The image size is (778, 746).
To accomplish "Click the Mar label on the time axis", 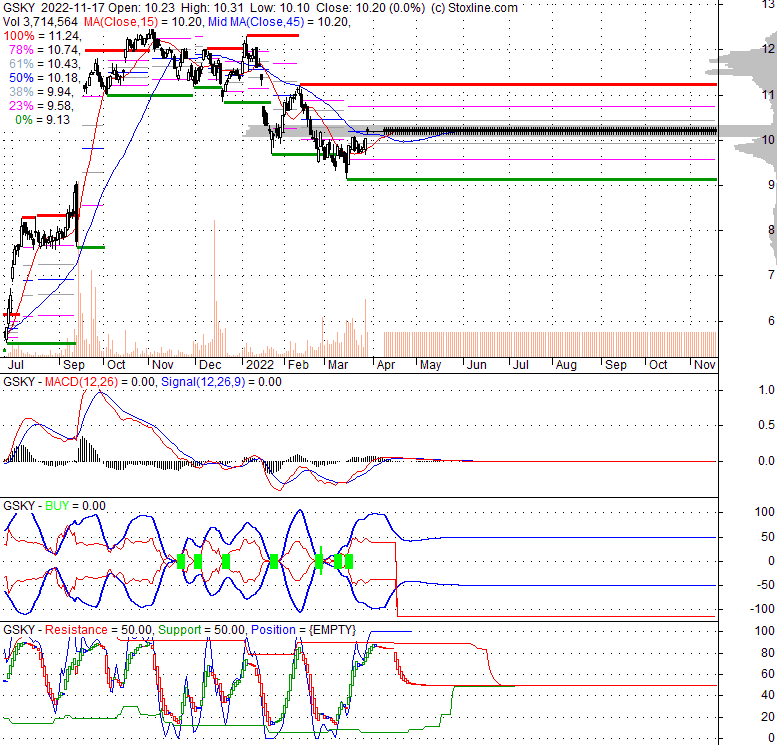I will click(x=338, y=365).
